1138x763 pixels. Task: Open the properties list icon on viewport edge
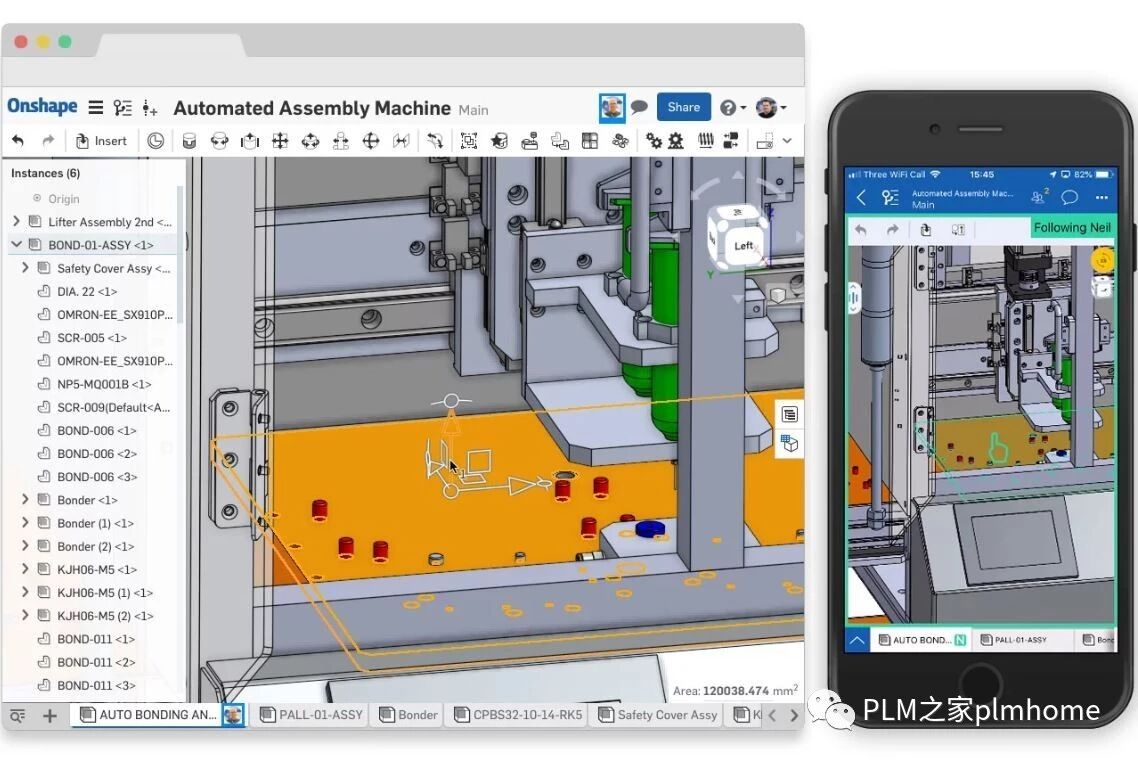click(790, 415)
